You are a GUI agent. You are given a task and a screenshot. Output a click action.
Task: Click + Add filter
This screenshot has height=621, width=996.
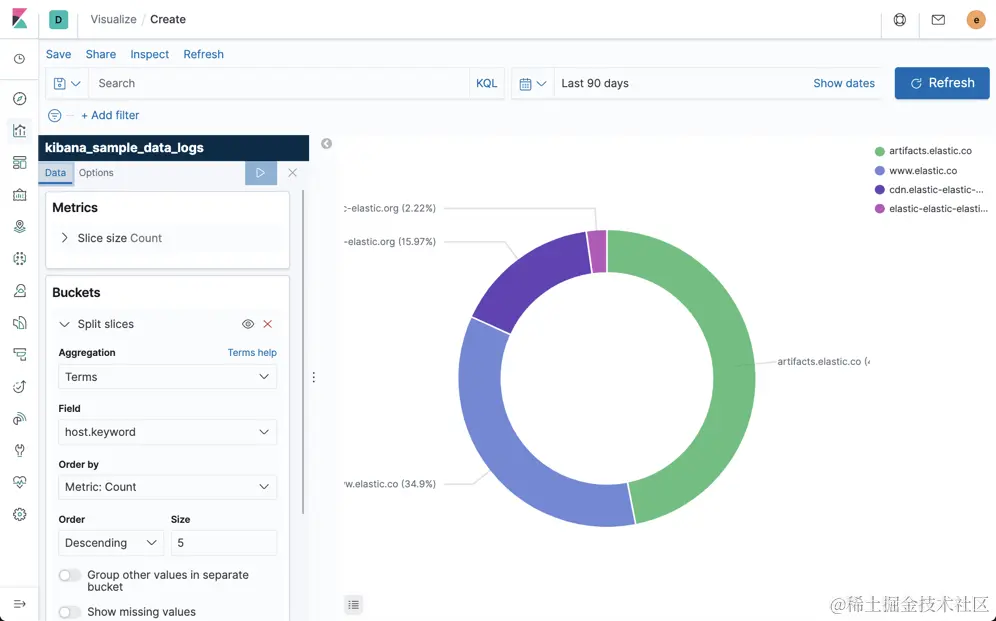pos(110,116)
